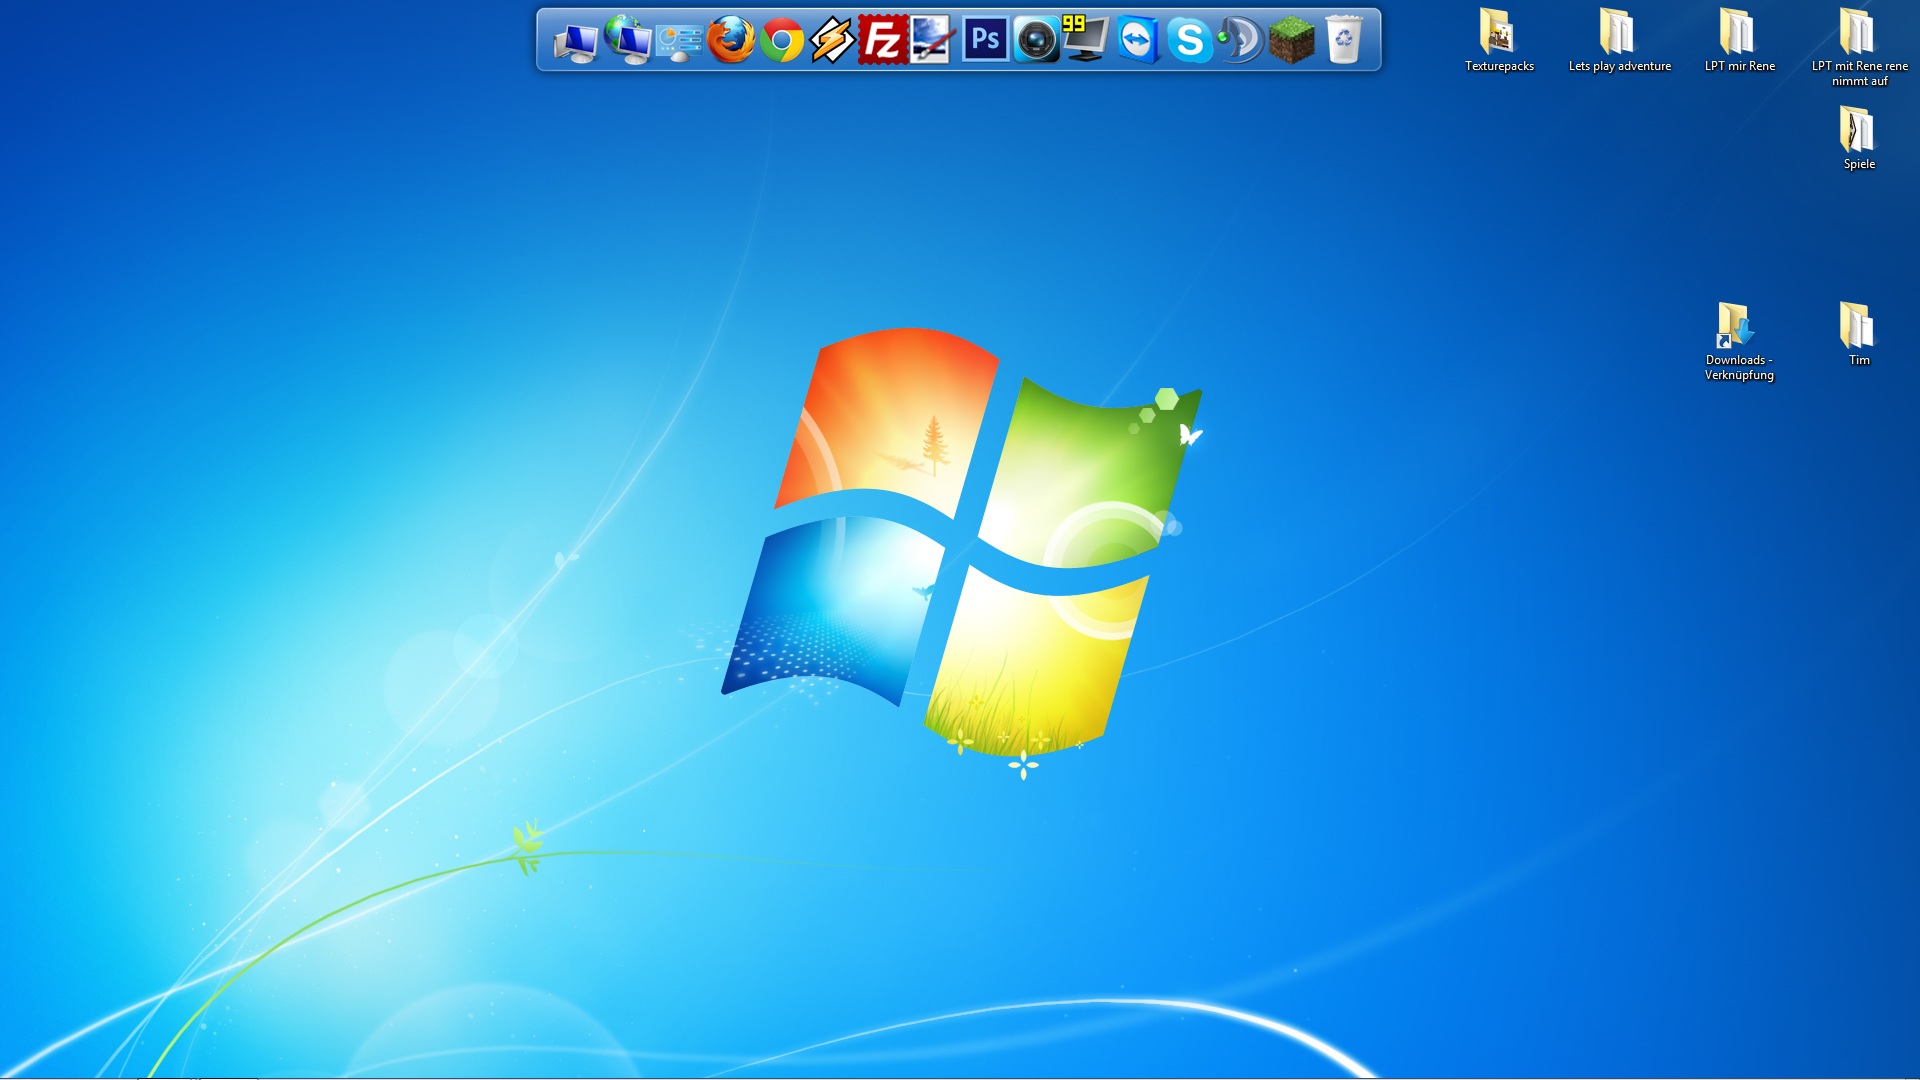Launch TeamViewer from the dock

1138,40
